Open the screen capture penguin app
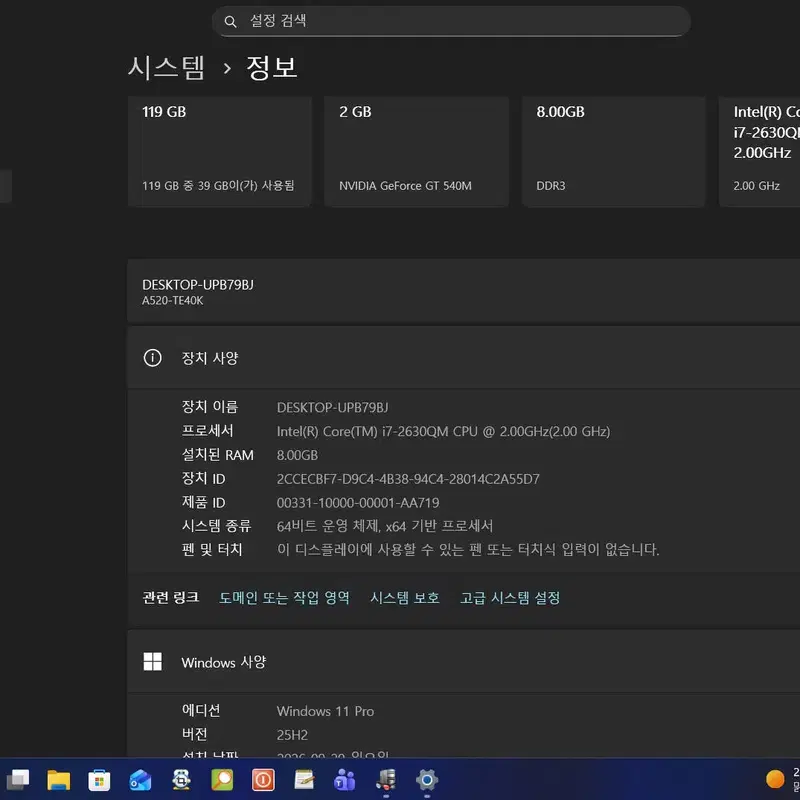 click(181, 780)
